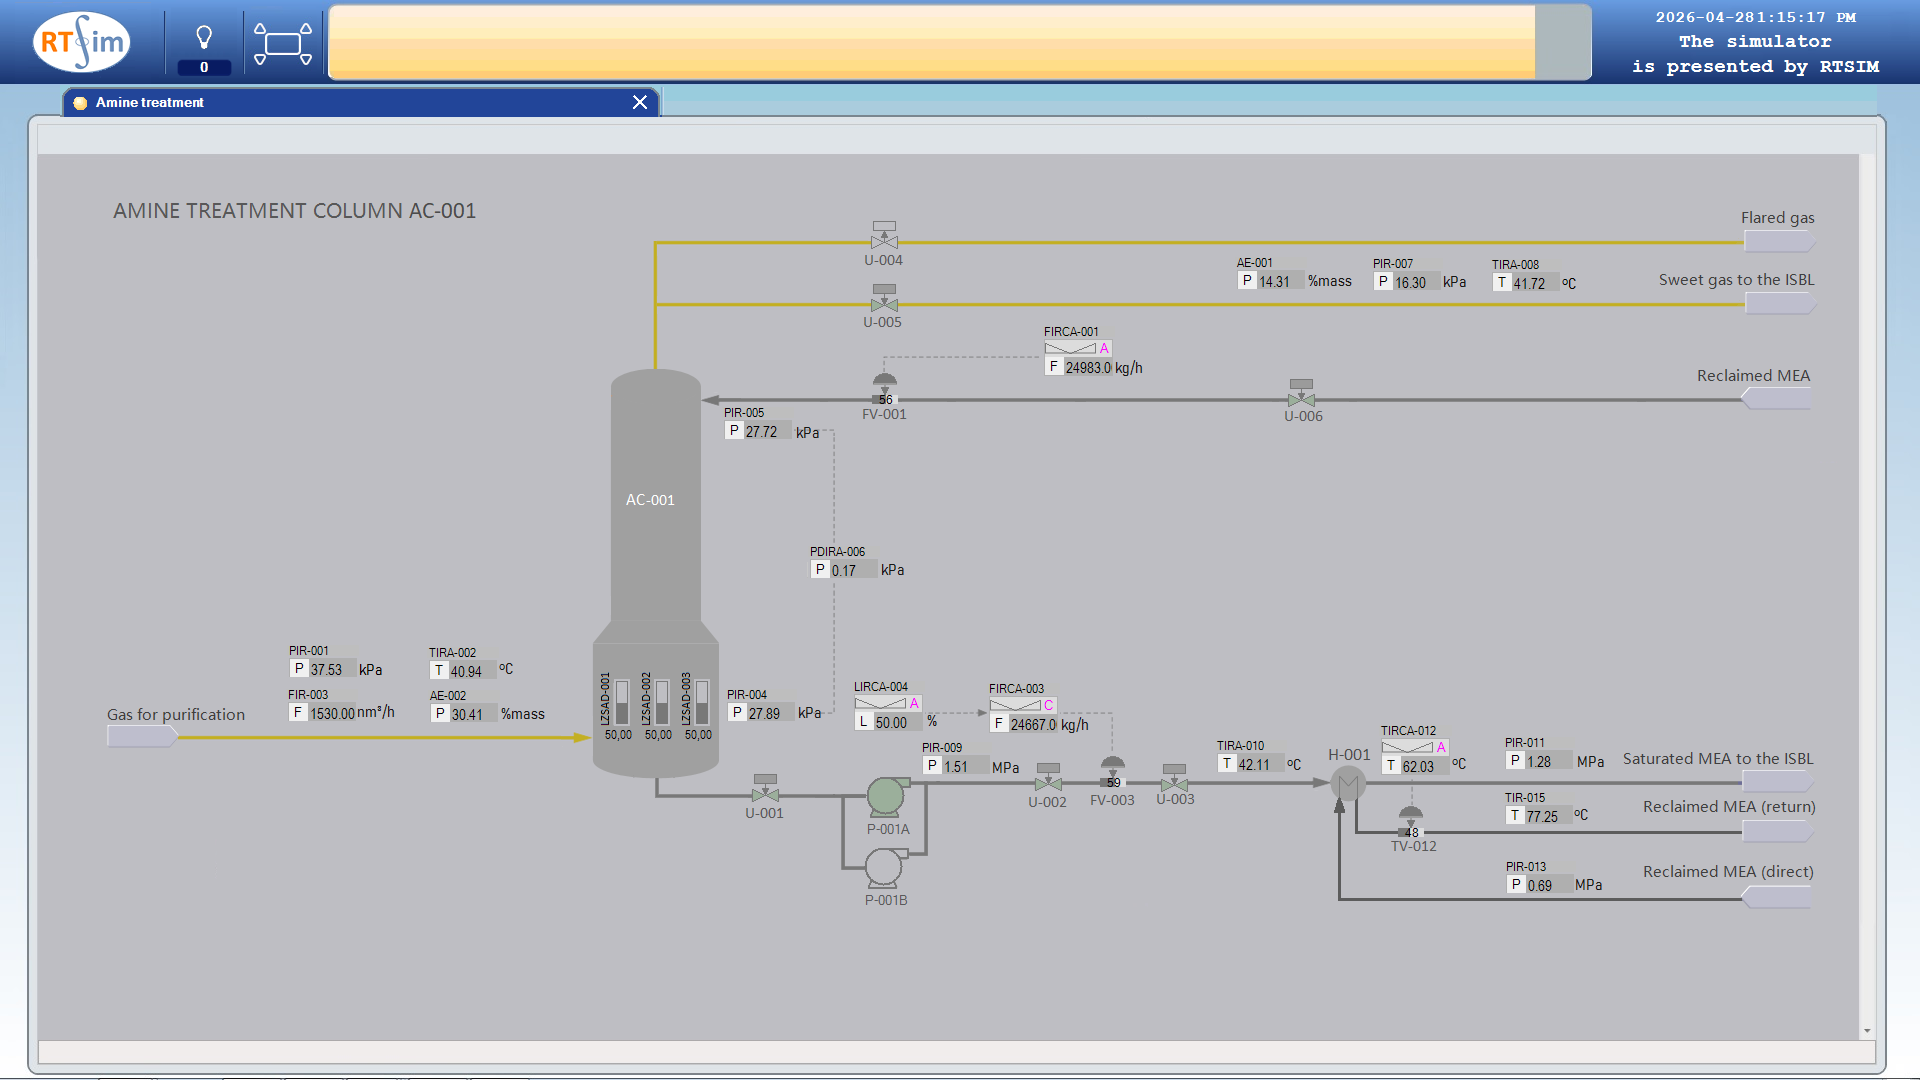Open control valve FV-003
The width and height of the screenshot is (1920, 1080).
point(1112,773)
